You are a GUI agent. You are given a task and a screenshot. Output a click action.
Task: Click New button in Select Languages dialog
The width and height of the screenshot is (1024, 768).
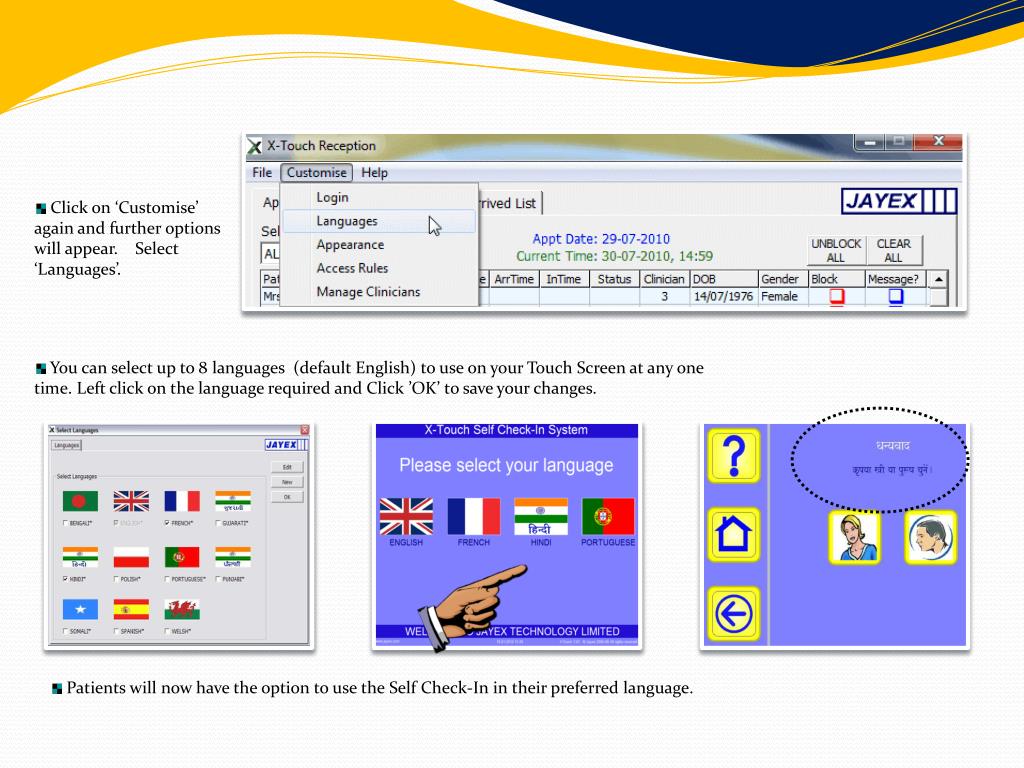[287, 482]
